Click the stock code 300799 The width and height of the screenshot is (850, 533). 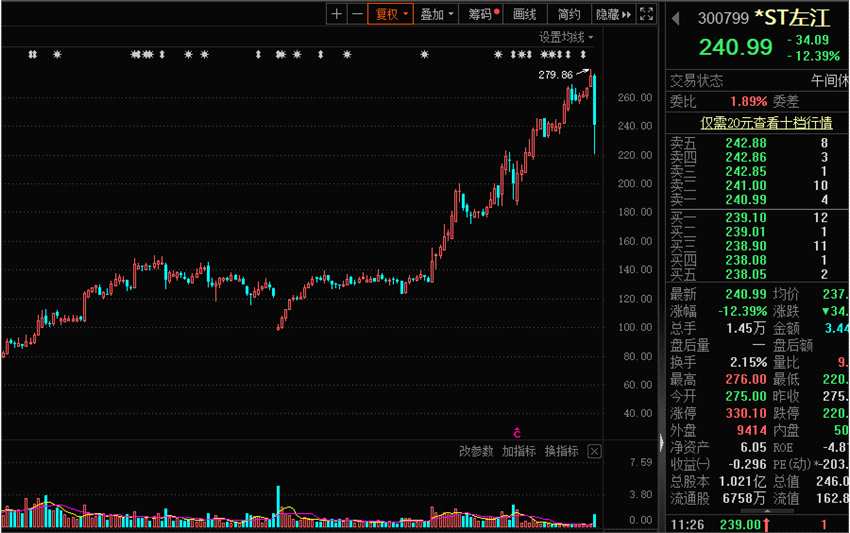pos(723,18)
